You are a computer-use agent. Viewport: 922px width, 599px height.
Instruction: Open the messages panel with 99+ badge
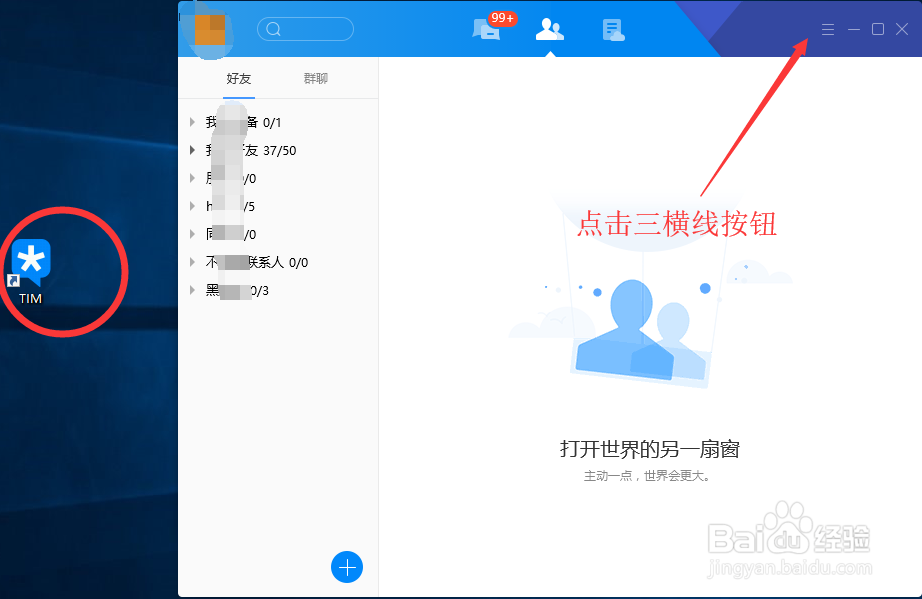coord(487,30)
